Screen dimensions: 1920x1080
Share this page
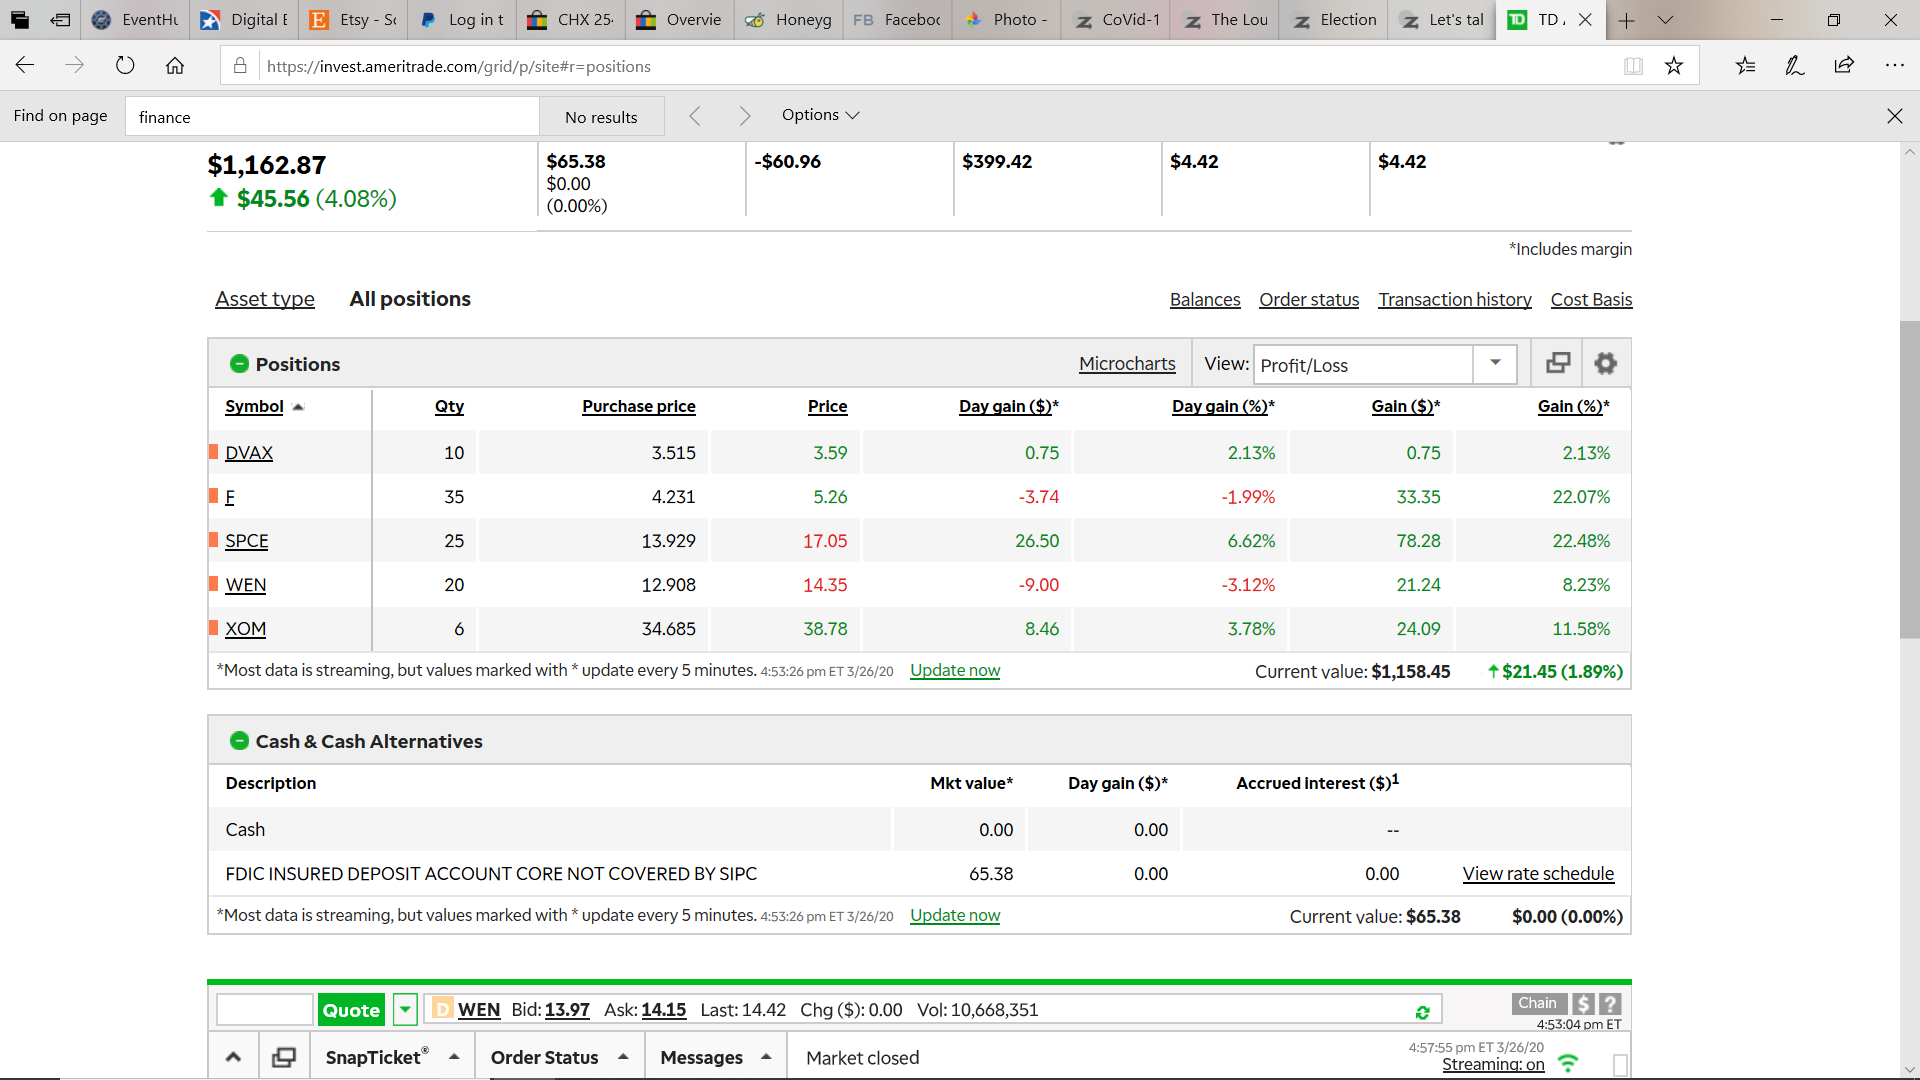(x=1844, y=66)
